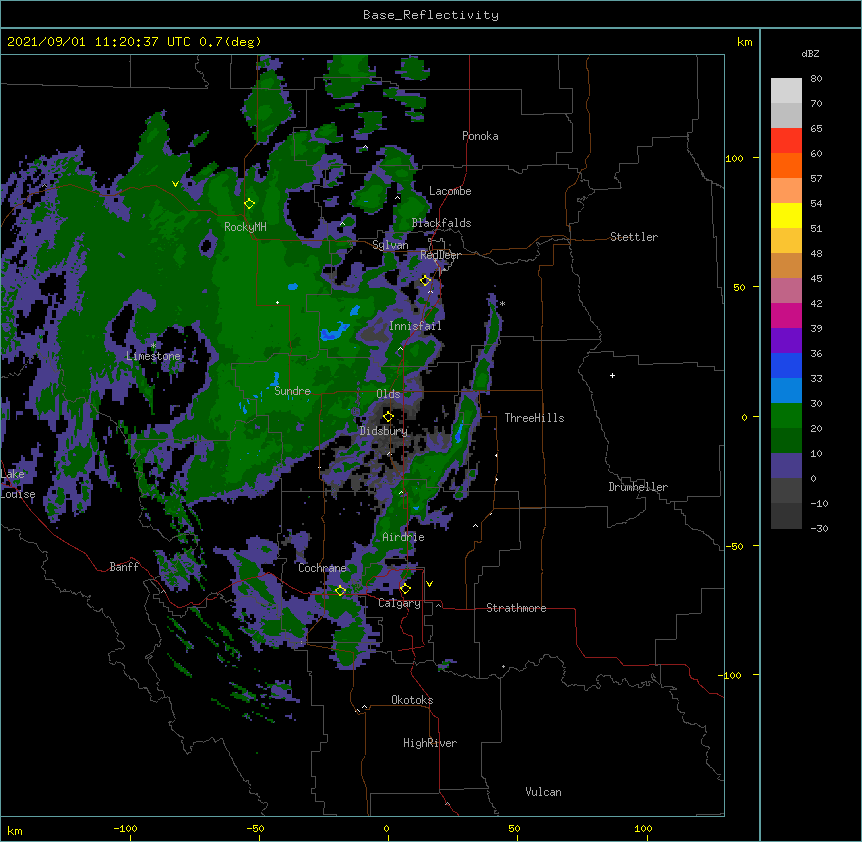The image size is (862, 842).
Task: Click the HighRiver city label
Action: 430,743
